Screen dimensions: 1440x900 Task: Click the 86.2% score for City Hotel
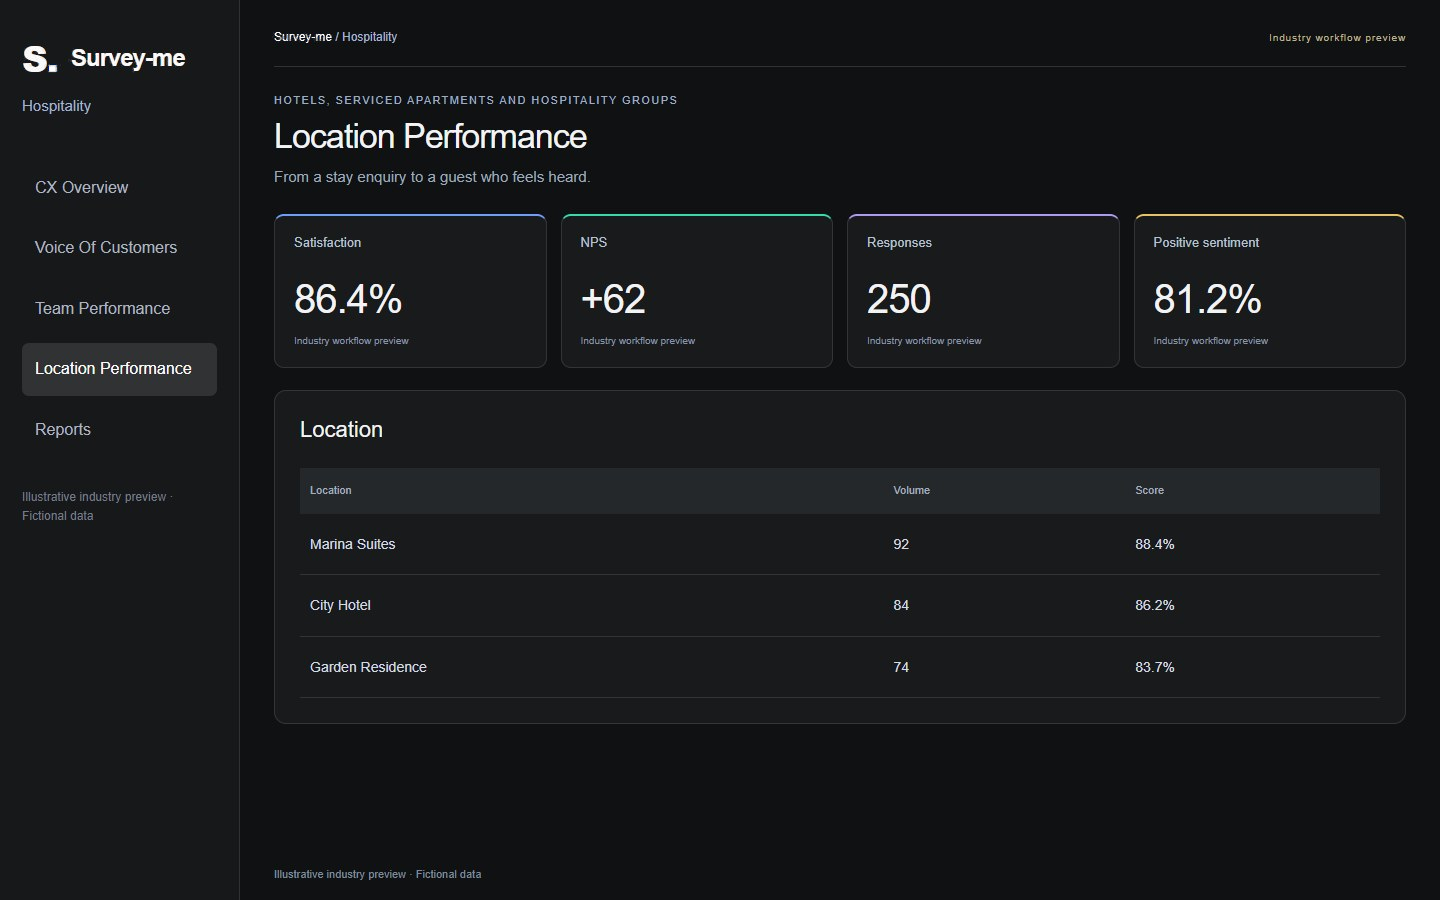pos(1155,606)
